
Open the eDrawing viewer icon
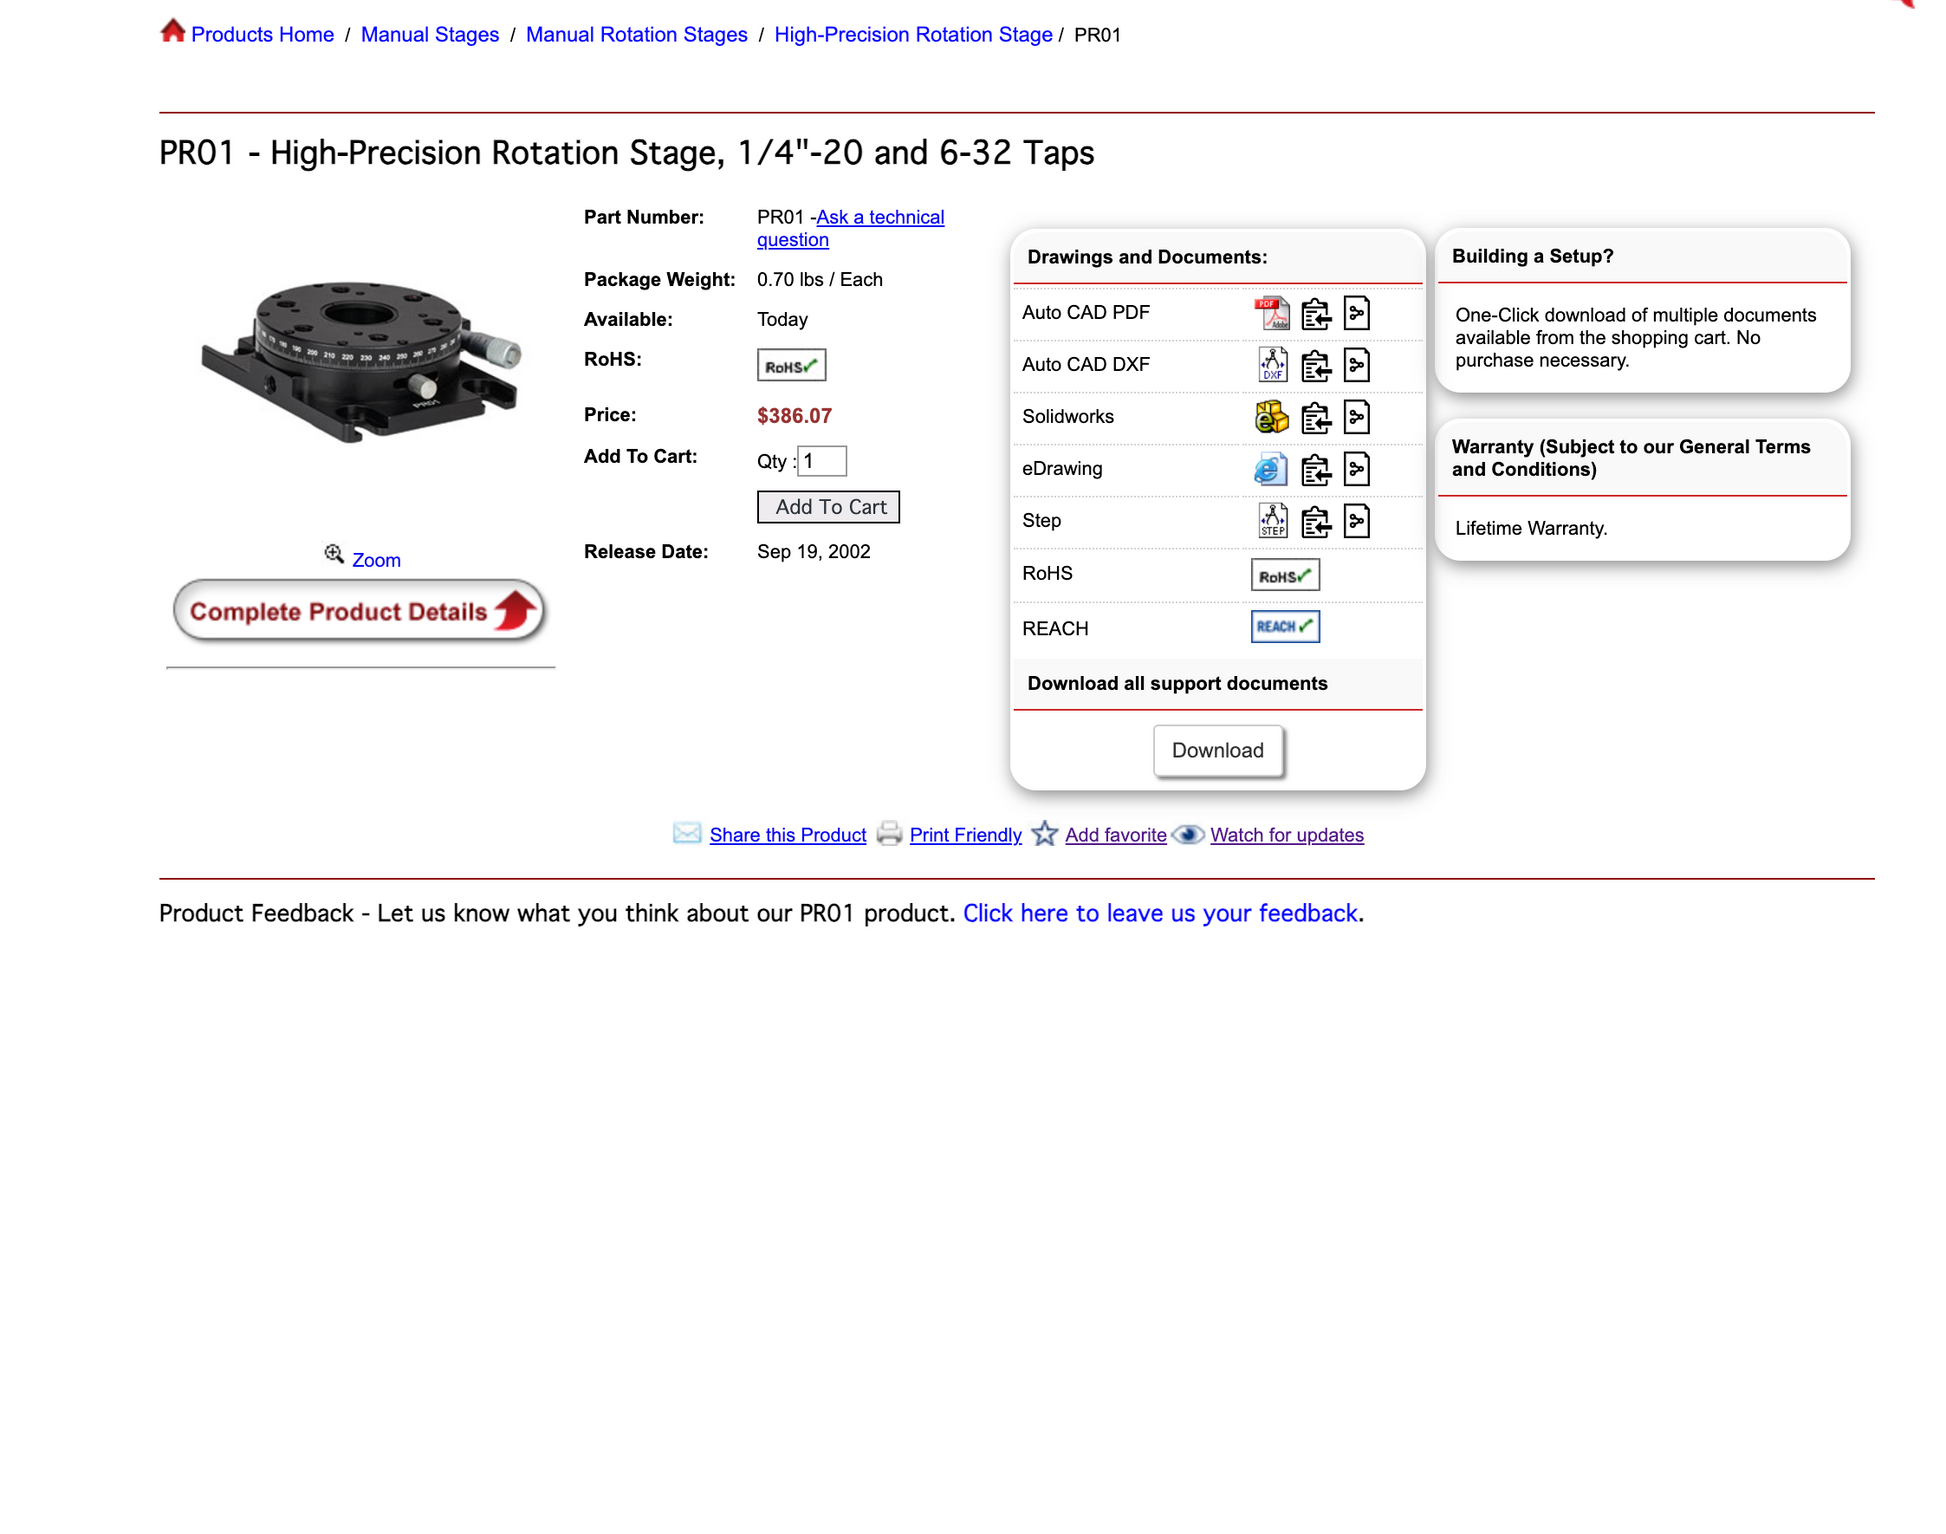click(x=1271, y=469)
